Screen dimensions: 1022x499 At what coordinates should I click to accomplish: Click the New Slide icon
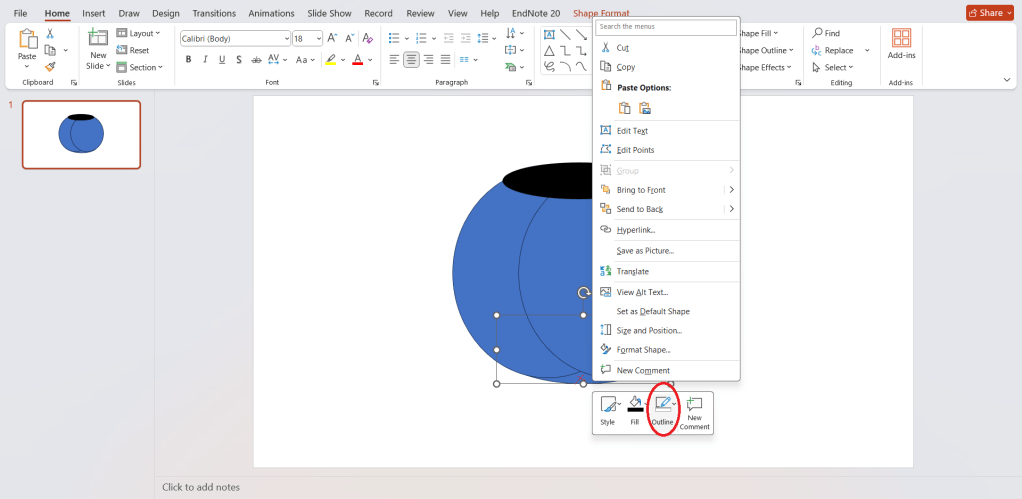point(97,38)
